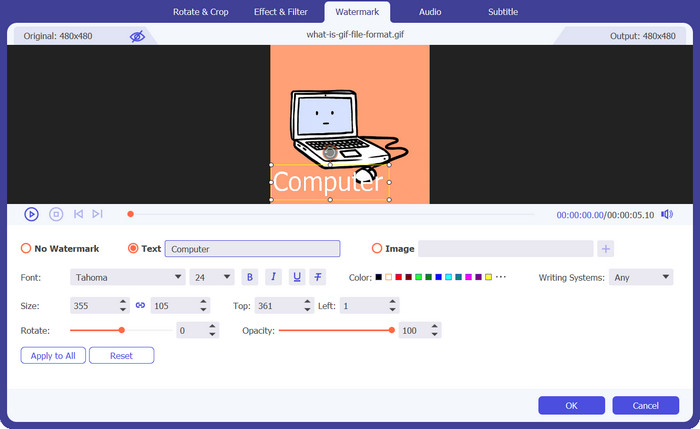Pick the red color swatch
Viewport: 700px width, 429px height.
[x=399, y=277]
